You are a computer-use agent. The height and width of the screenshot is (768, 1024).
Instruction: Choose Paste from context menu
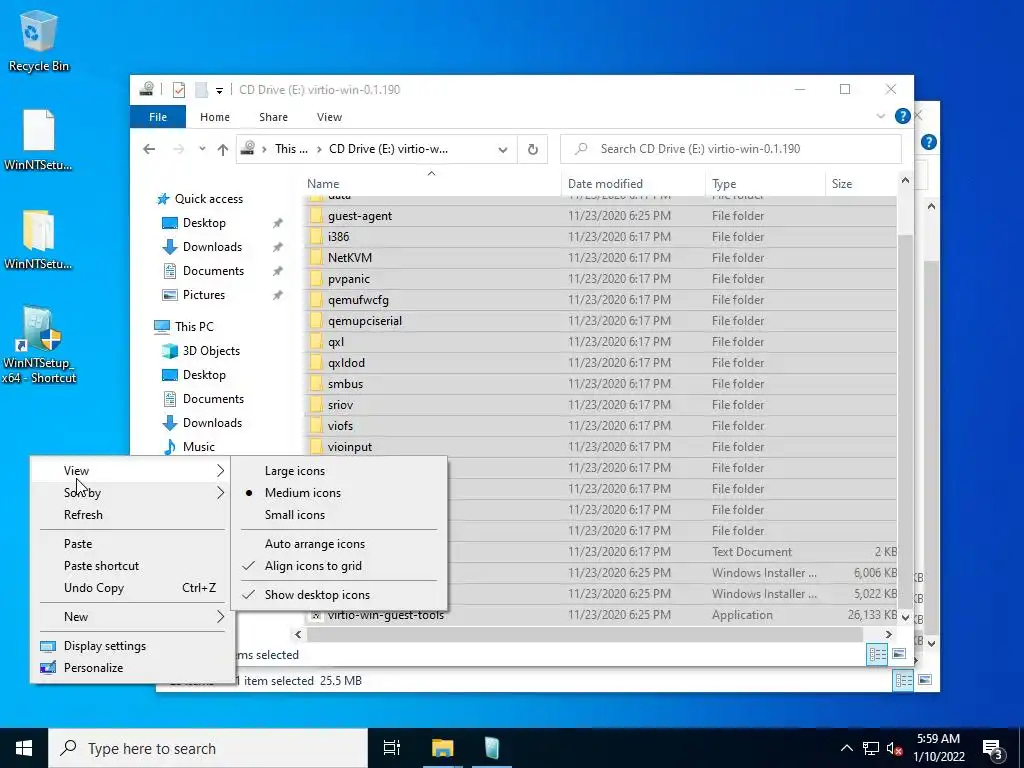[133, 544]
